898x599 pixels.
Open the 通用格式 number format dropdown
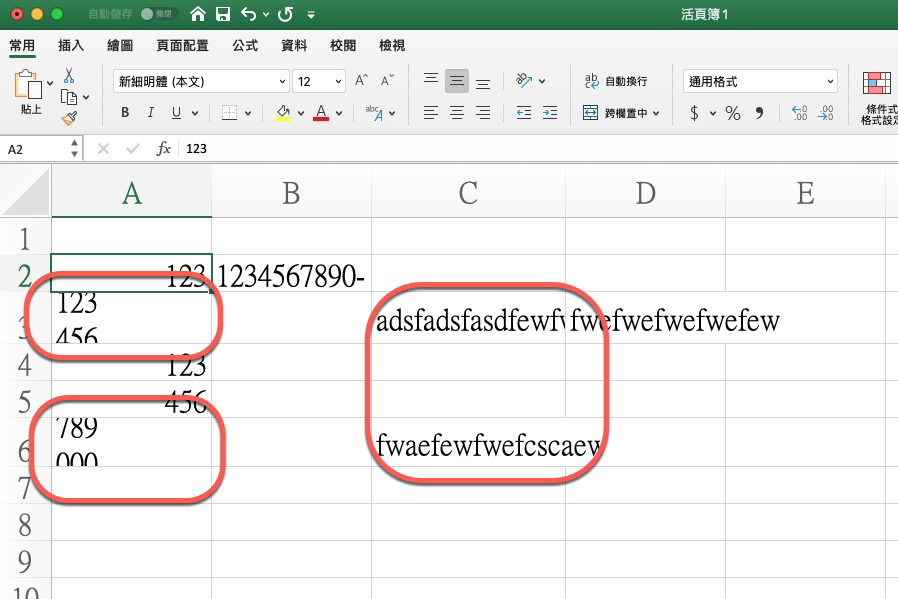[760, 80]
